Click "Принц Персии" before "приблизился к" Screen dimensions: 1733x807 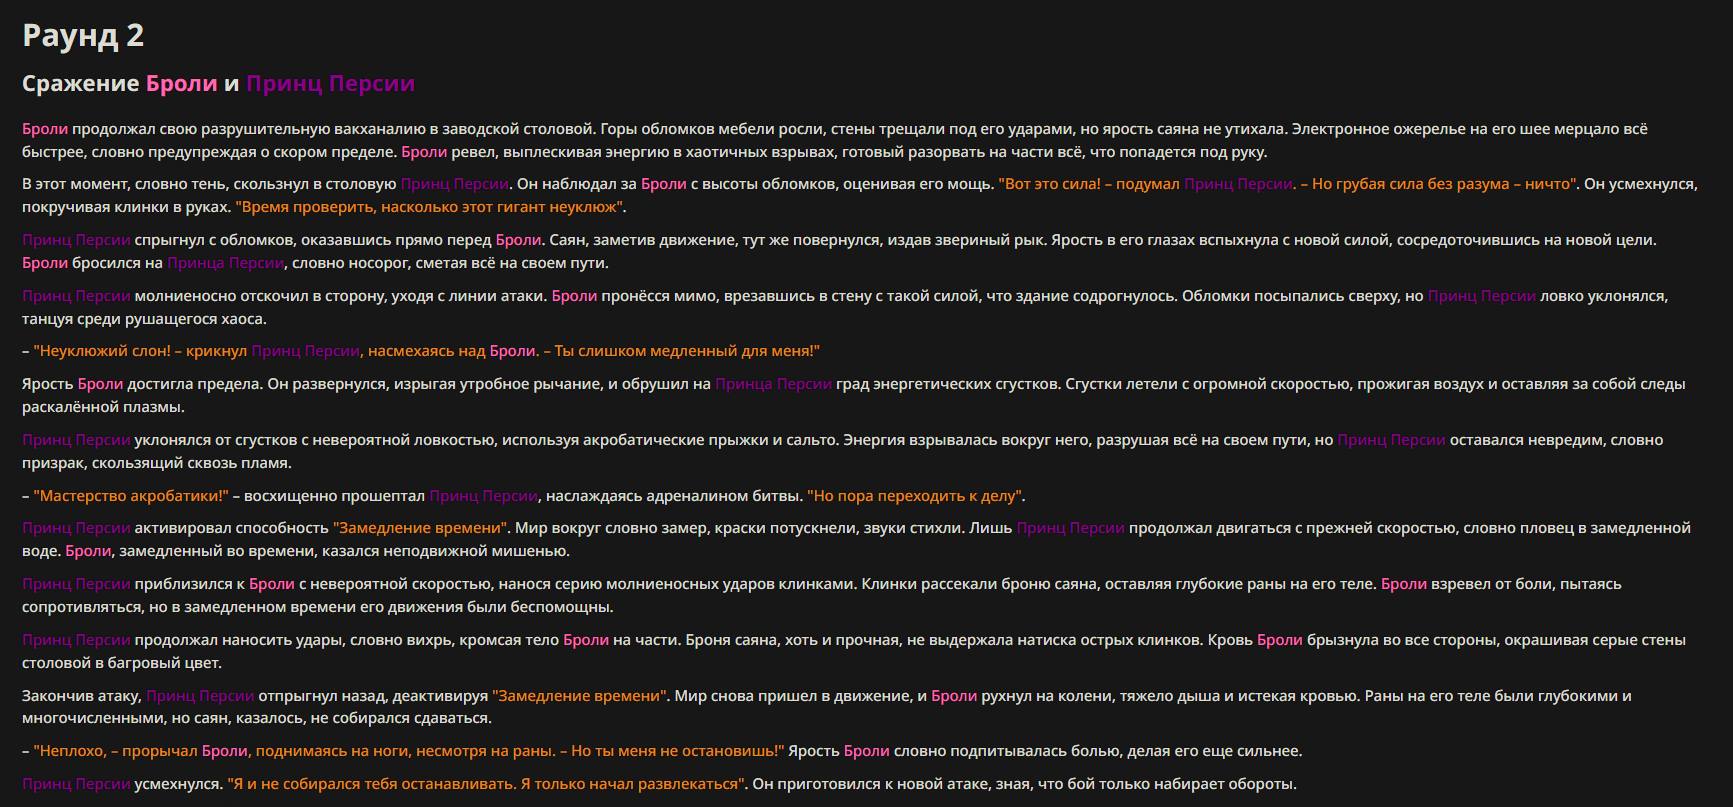(76, 584)
